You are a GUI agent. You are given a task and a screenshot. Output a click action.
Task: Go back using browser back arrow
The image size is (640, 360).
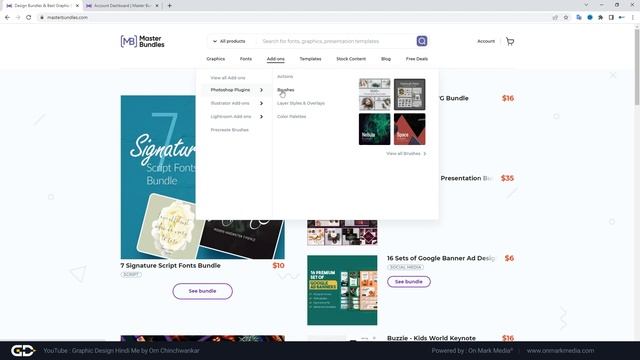point(7,18)
